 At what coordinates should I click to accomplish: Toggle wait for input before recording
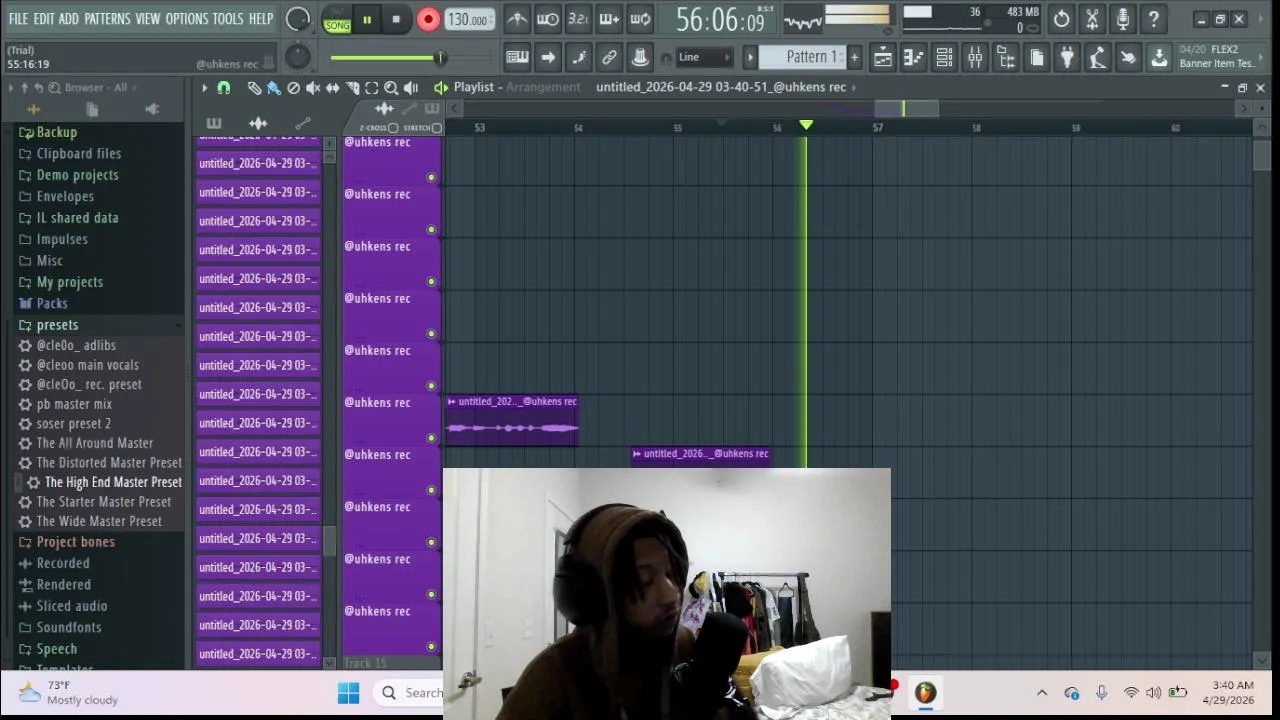(548, 19)
